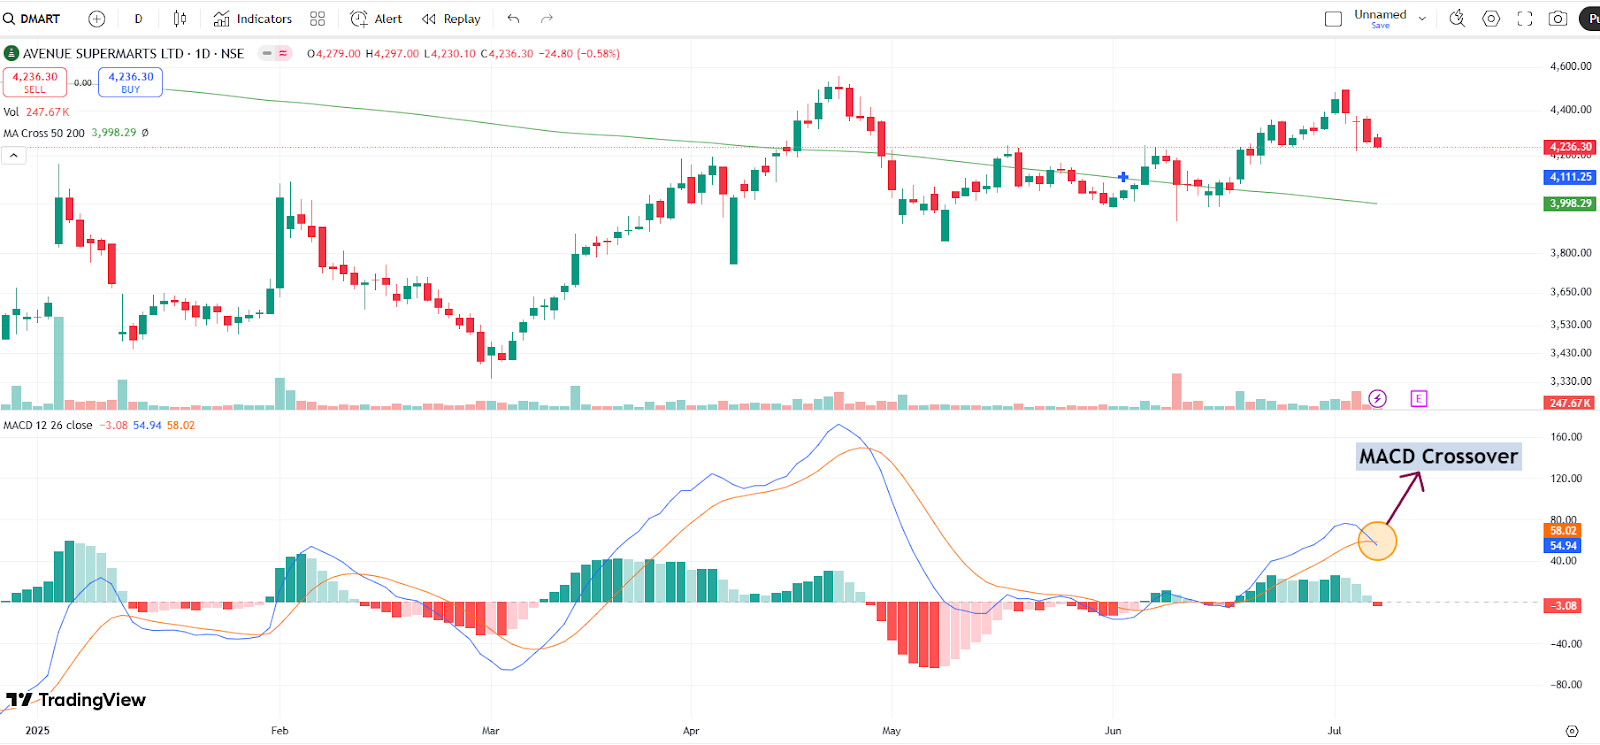Click the blue 4,111.25 price label
Screen dimensions: 1600x745
(x=1570, y=177)
